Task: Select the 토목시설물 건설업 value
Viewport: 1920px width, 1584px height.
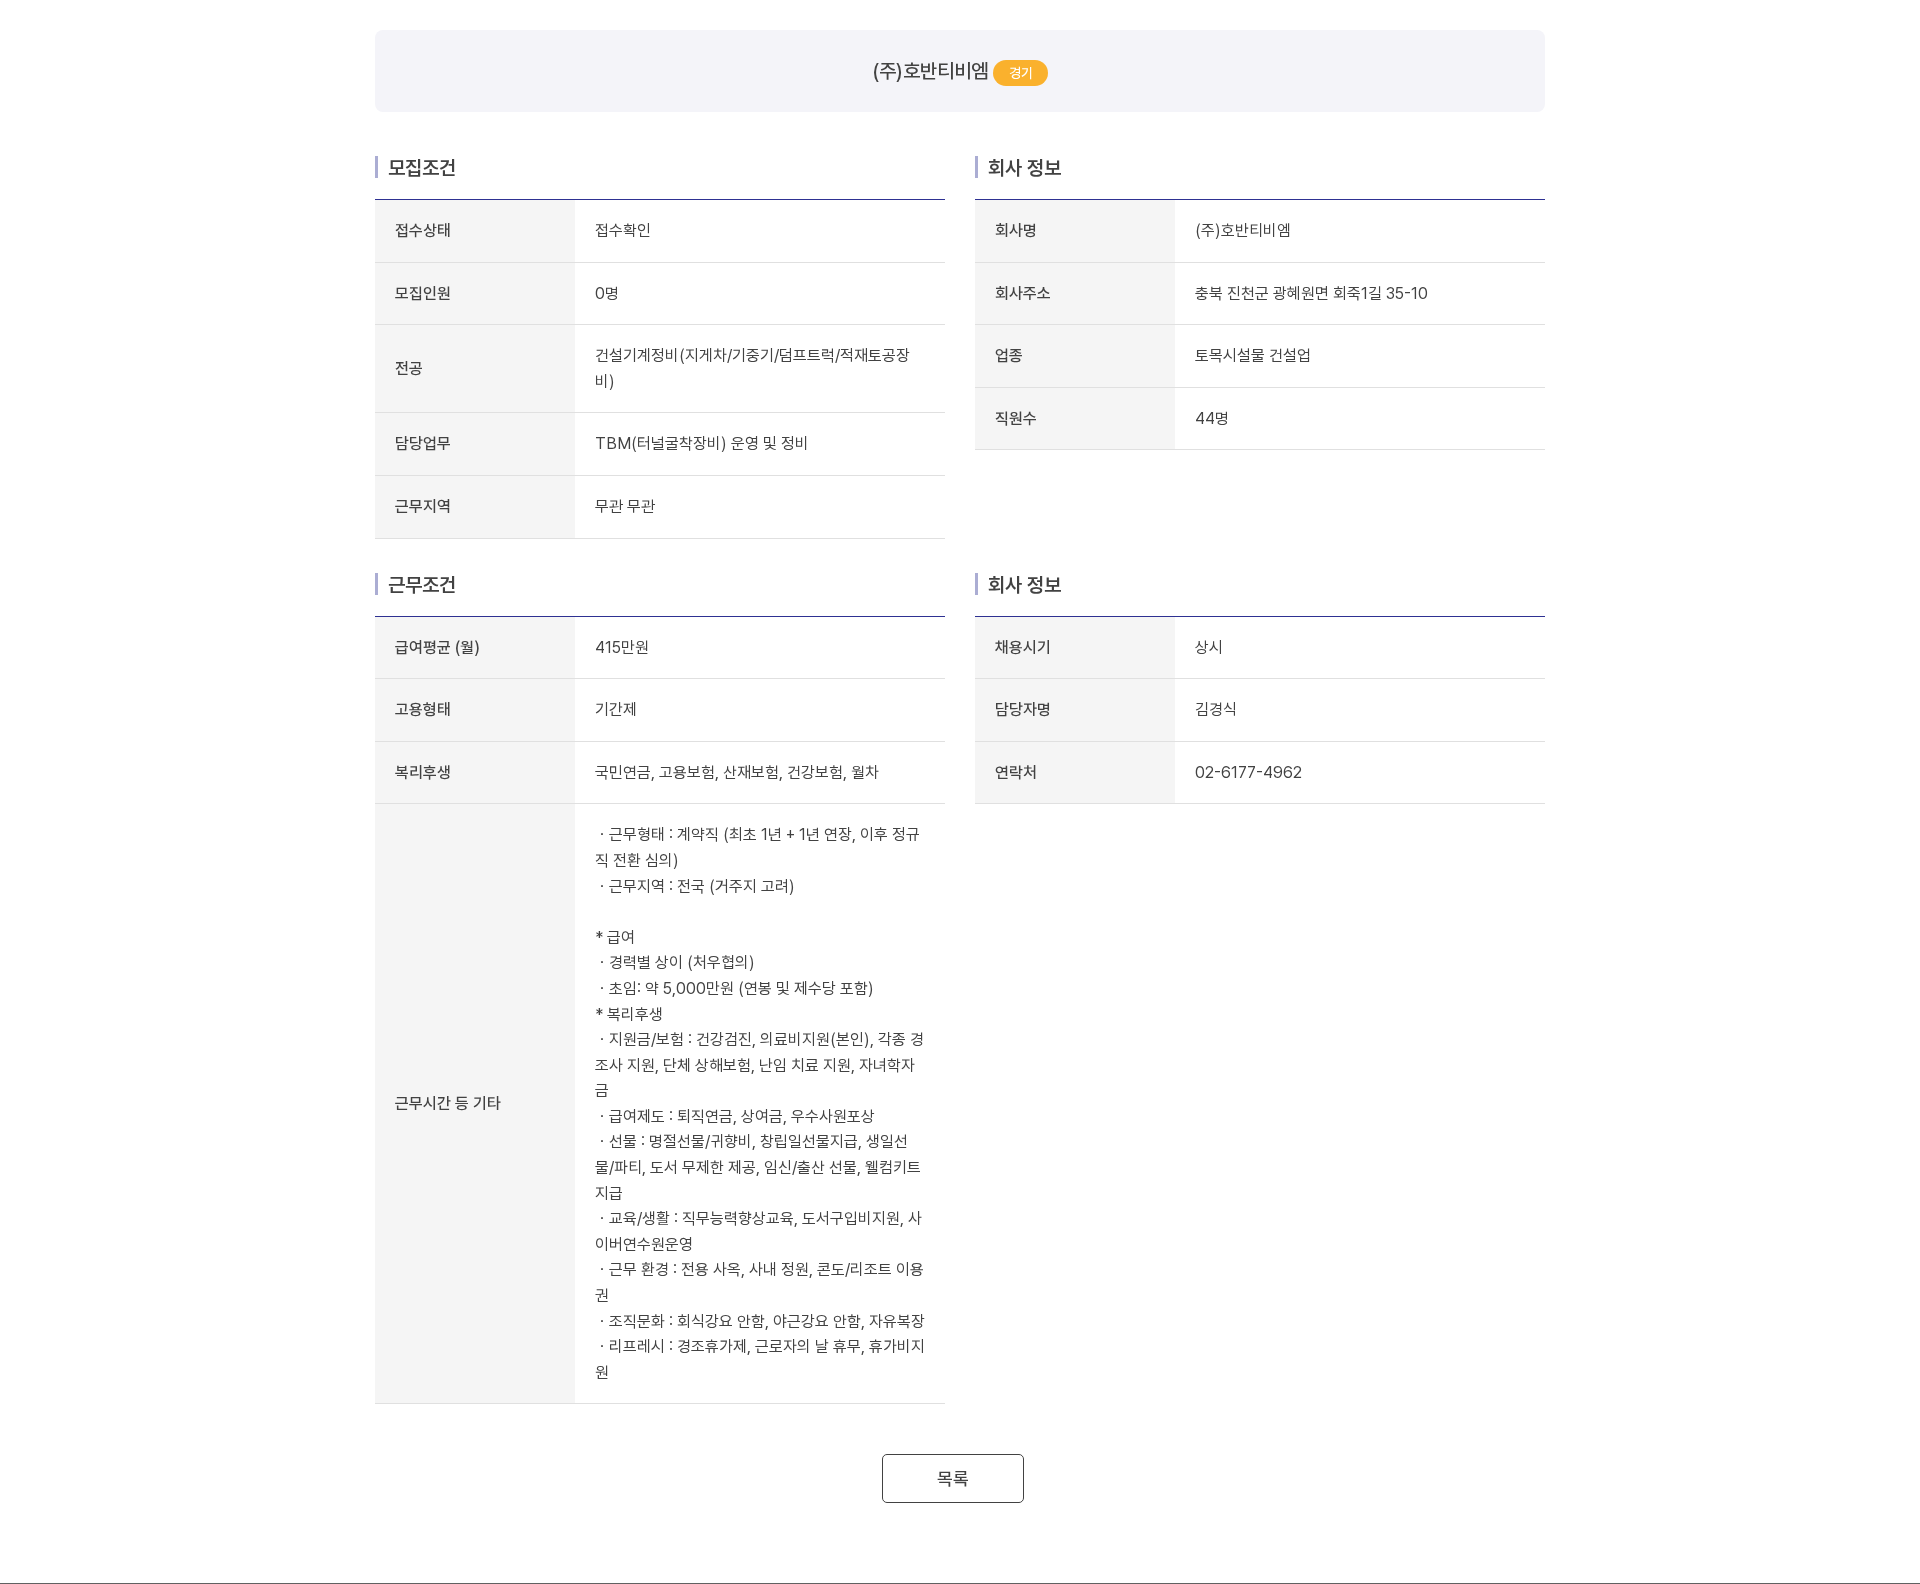Action: (1253, 356)
